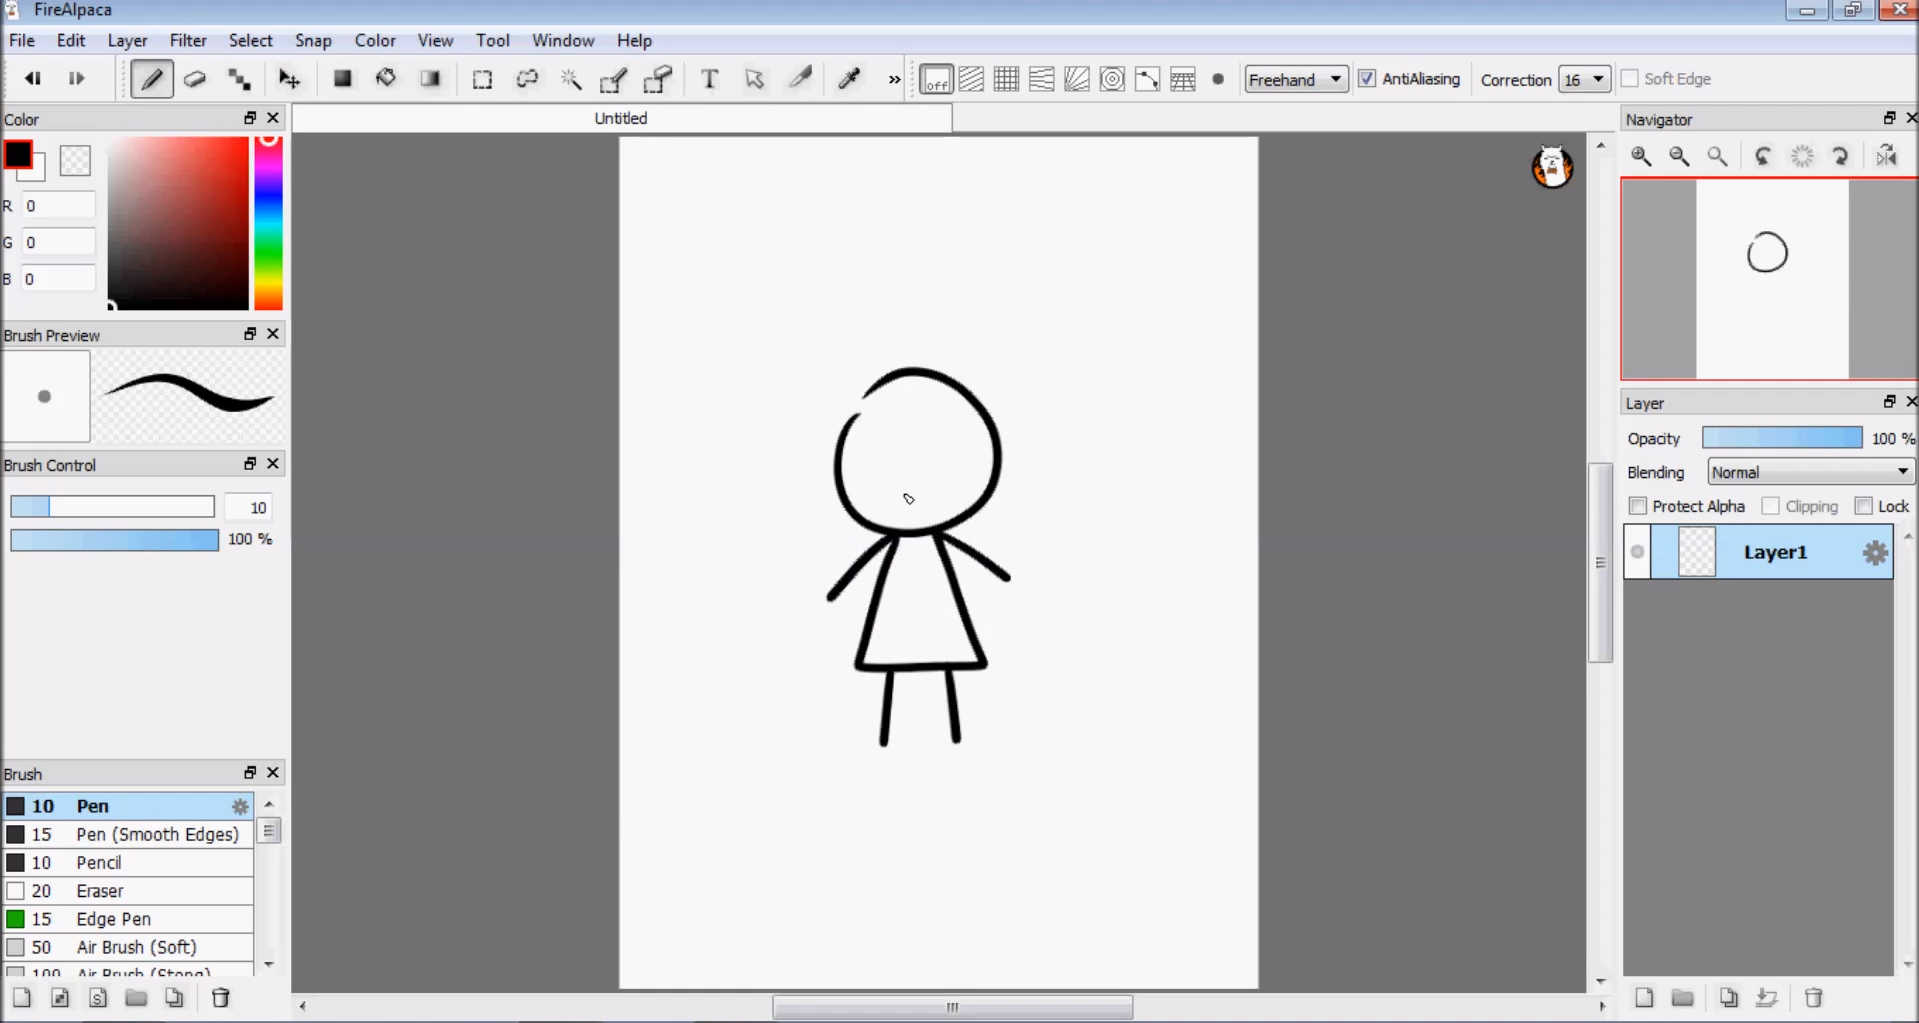Open the Layer menu

pos(127,41)
